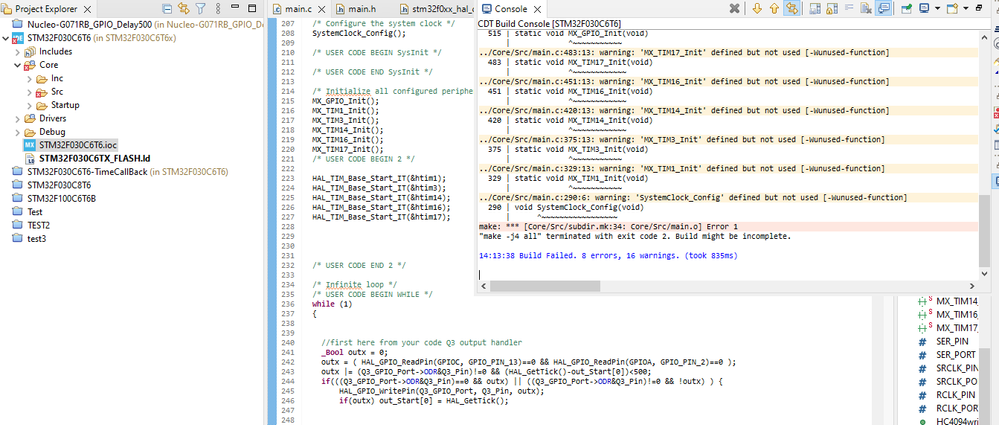This screenshot has height=425, width=999.
Task: Click the Scroll Lock console icon
Action: coord(815,8)
